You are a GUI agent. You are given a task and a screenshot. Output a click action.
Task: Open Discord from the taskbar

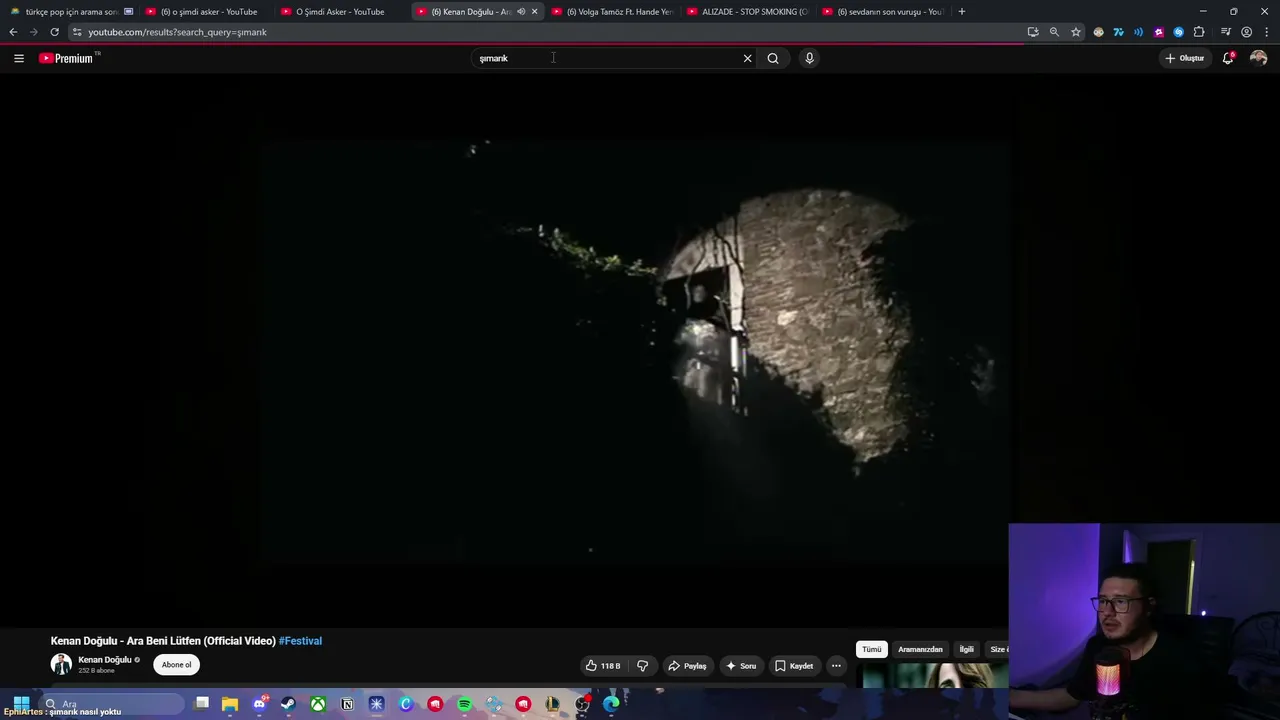[259, 704]
